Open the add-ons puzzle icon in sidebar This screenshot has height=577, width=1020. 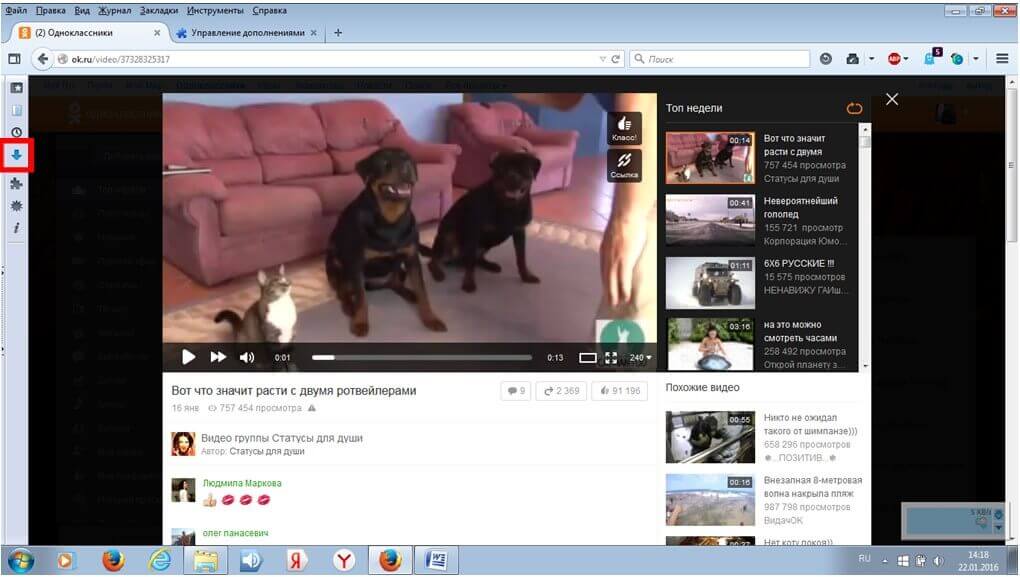tap(16, 183)
